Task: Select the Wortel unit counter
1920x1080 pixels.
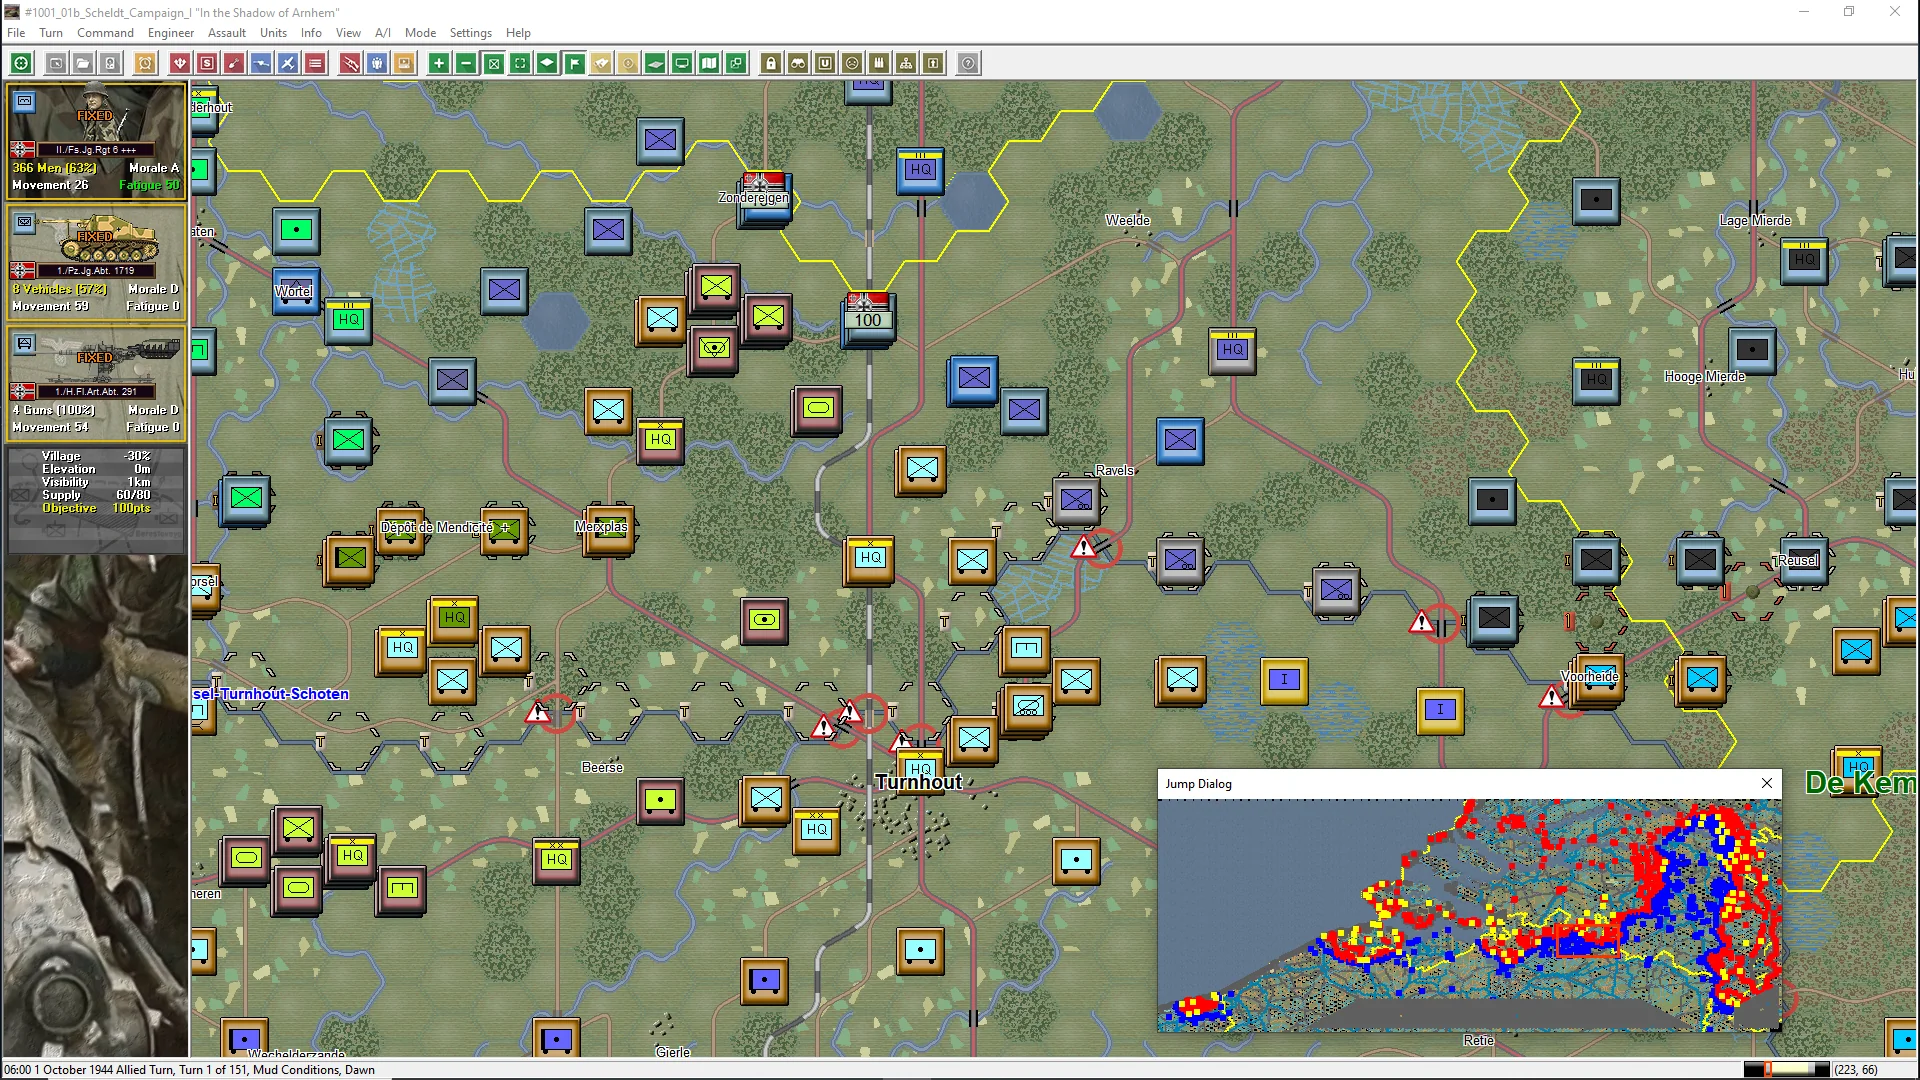Action: click(x=295, y=290)
